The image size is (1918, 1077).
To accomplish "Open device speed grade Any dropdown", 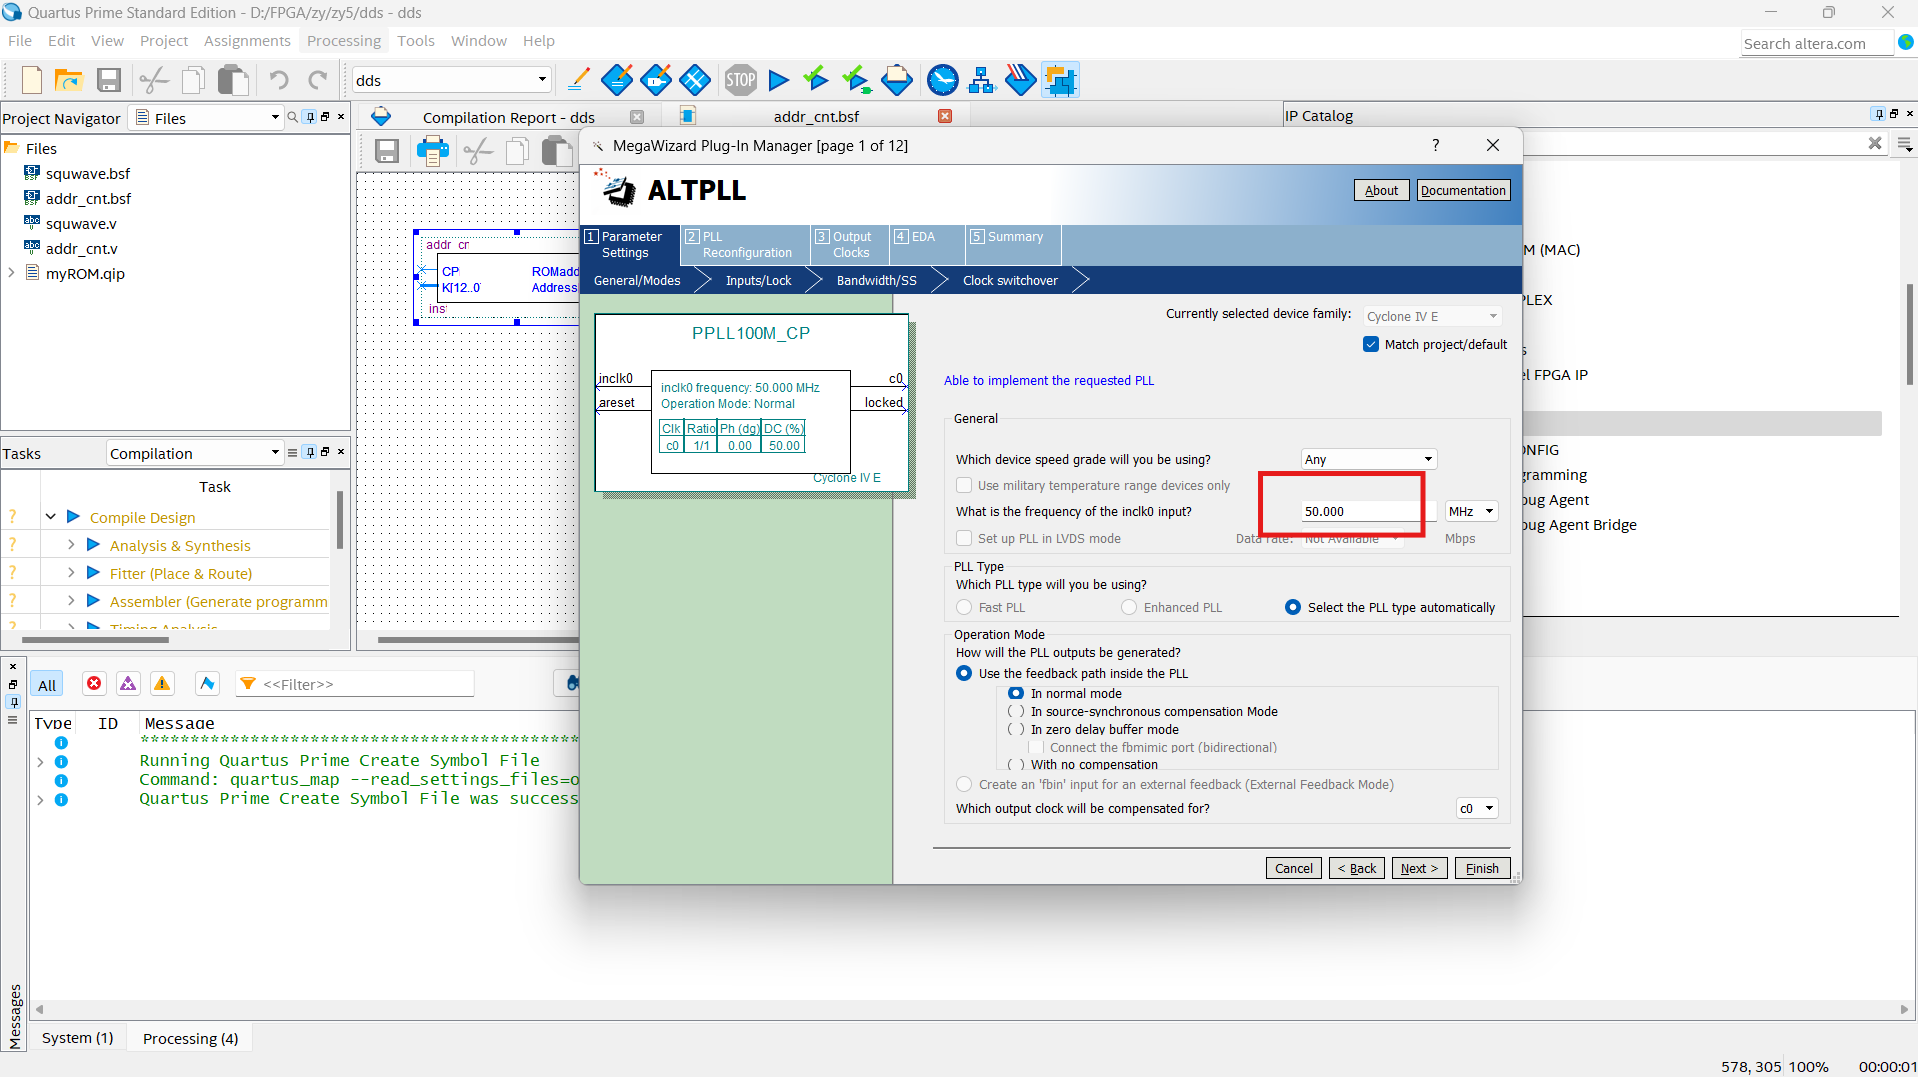I will point(1368,459).
